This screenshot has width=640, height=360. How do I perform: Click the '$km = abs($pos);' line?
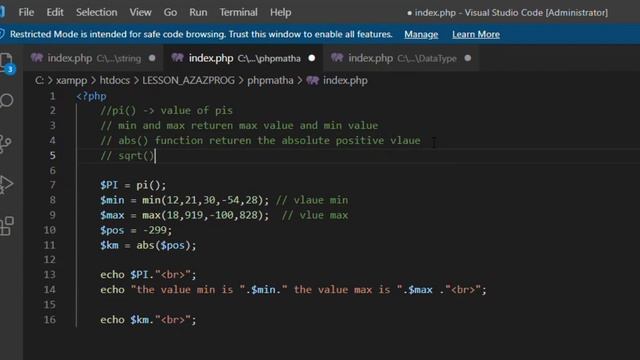[148, 245]
